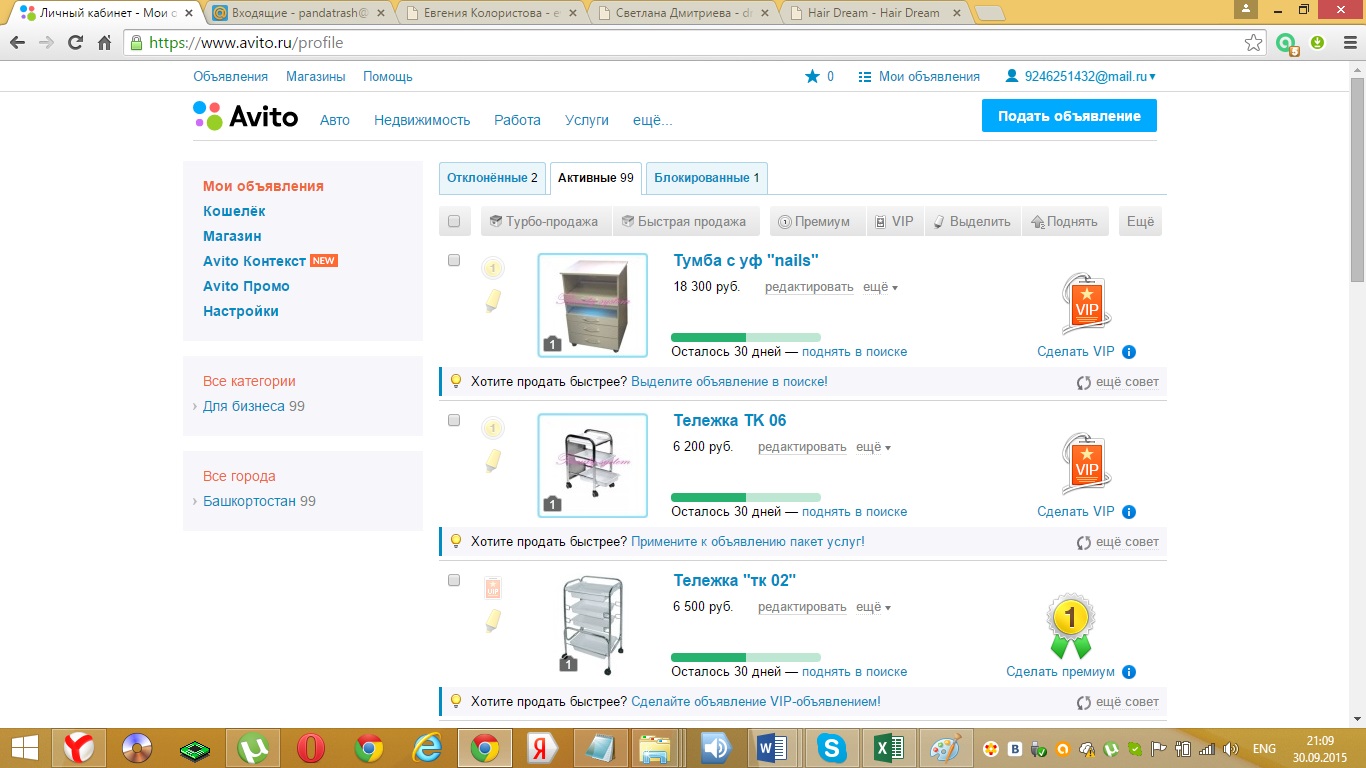Tick the checkbox for Тумба с уф "nails"
Viewport: 1366px width, 768px height.
[454, 260]
